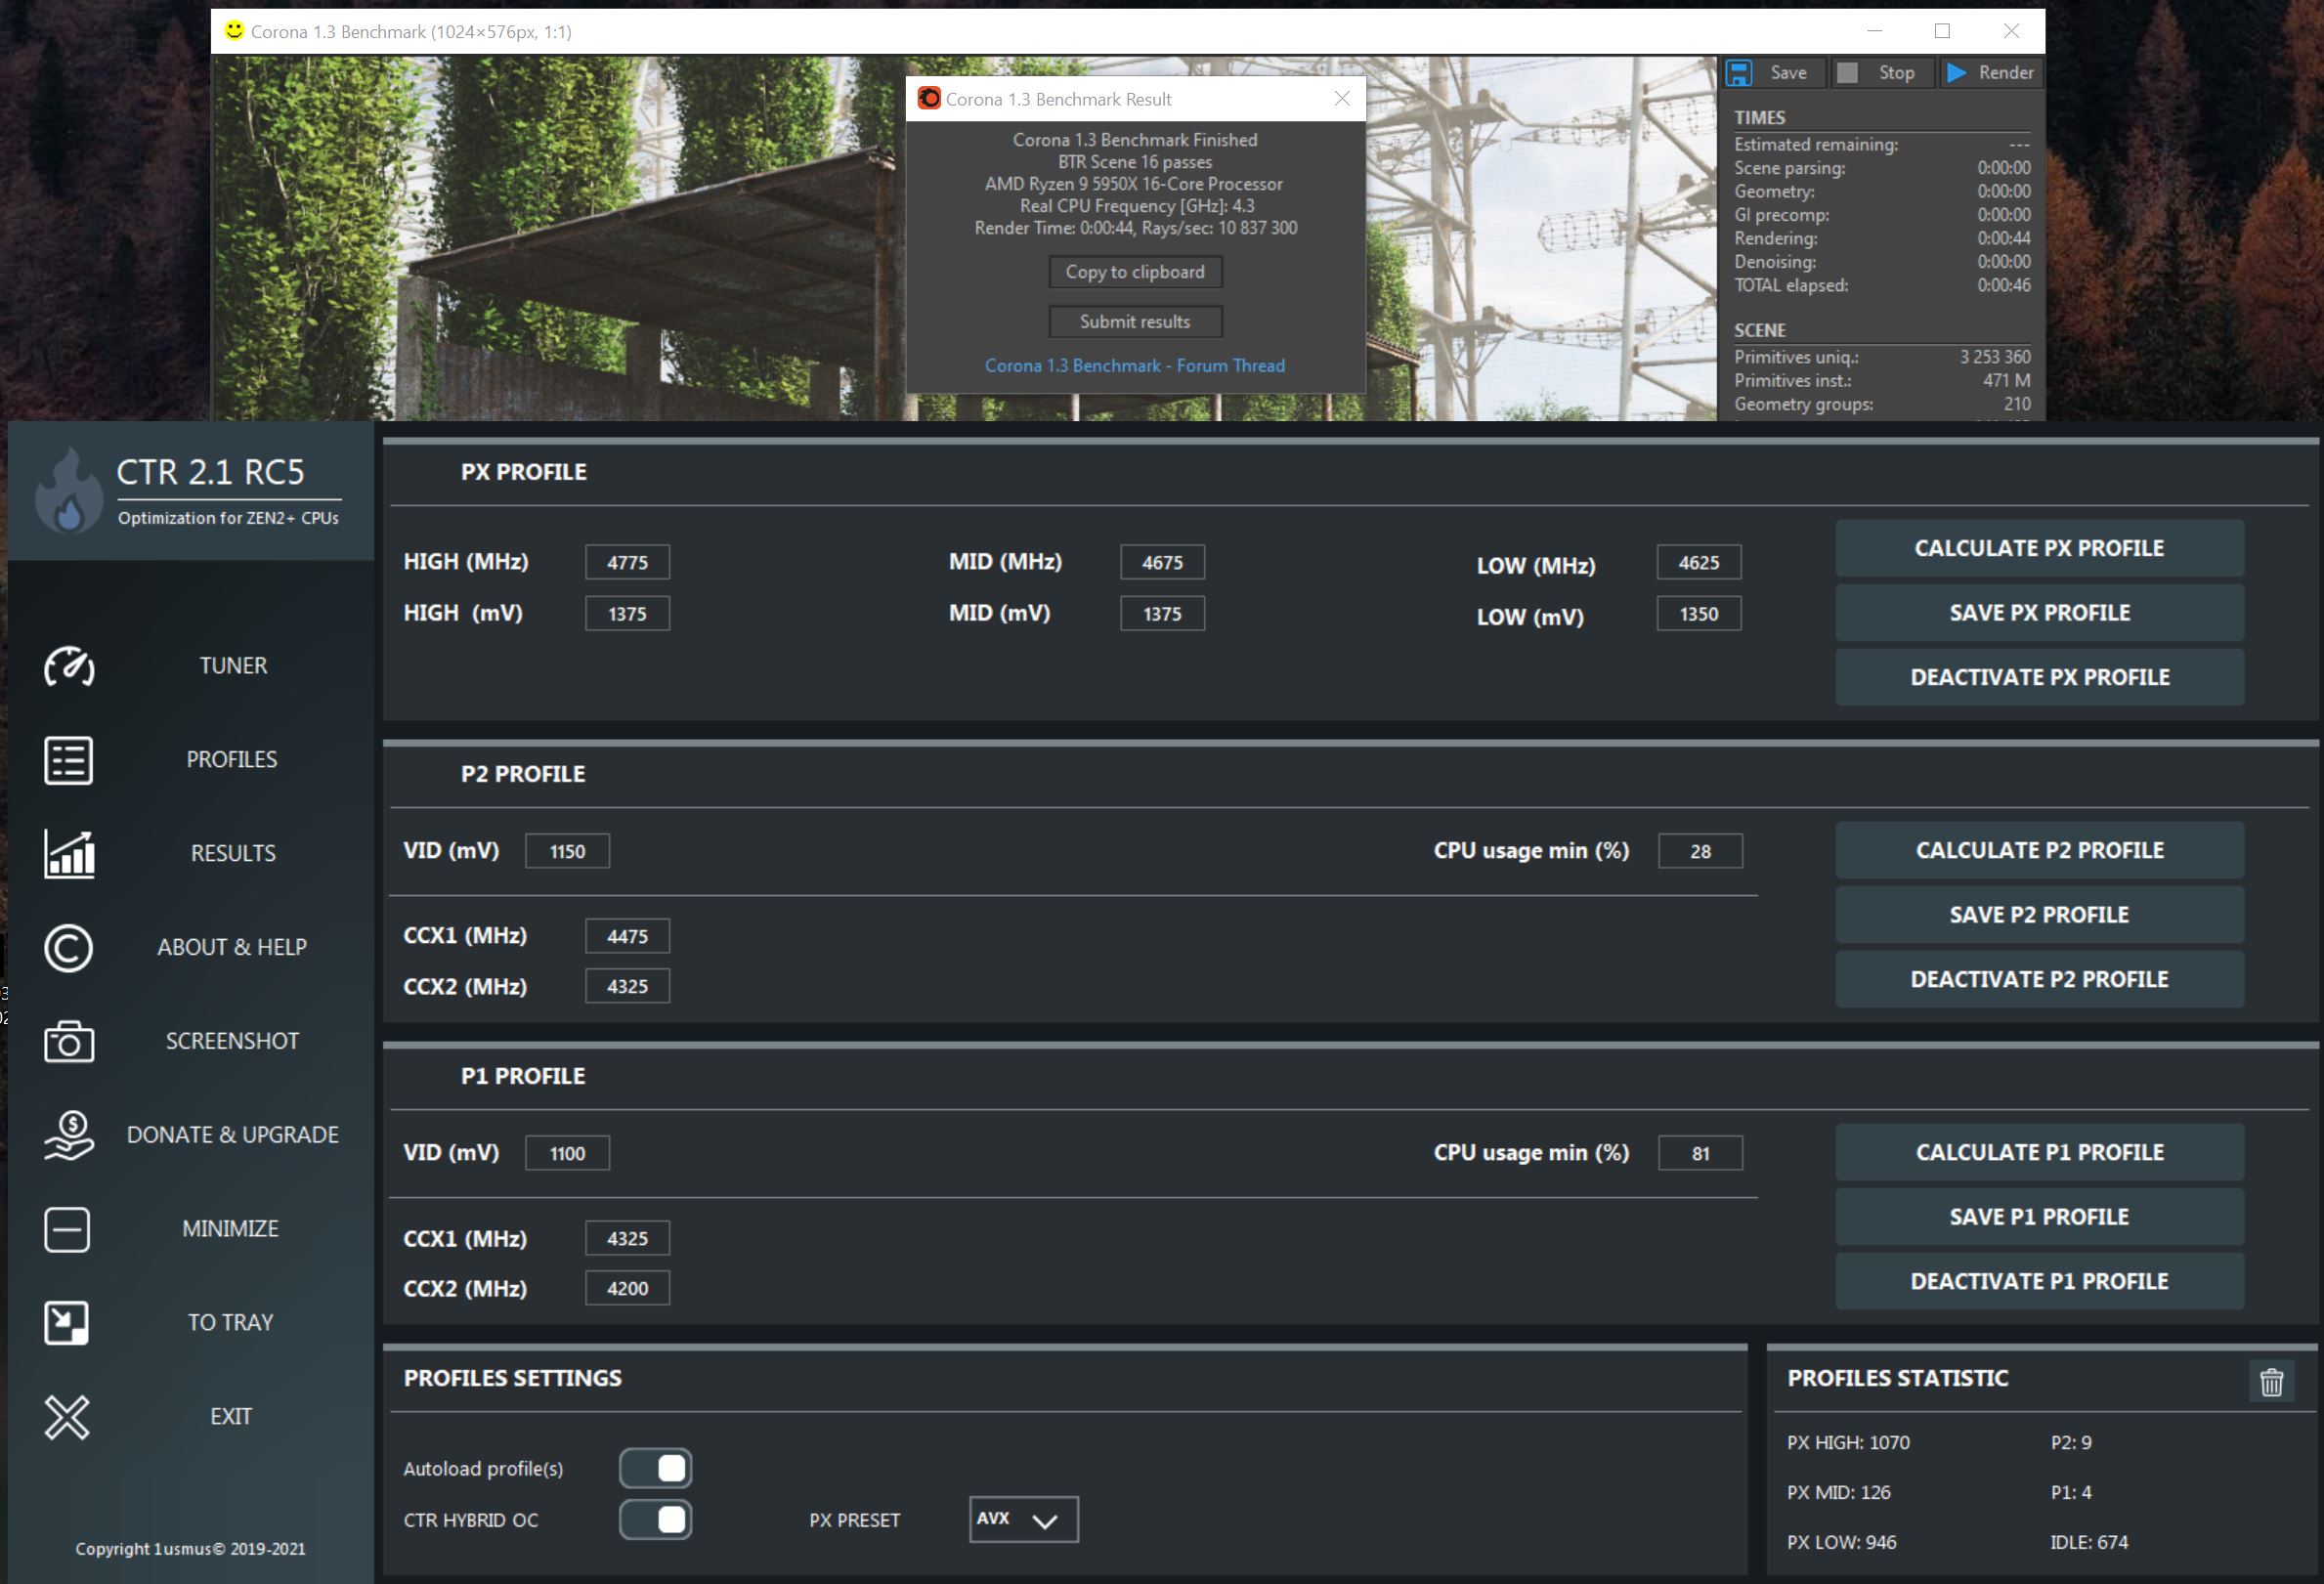This screenshot has height=1584, width=2324.
Task: Click the About & Help copyright icon
Action: [x=69, y=948]
